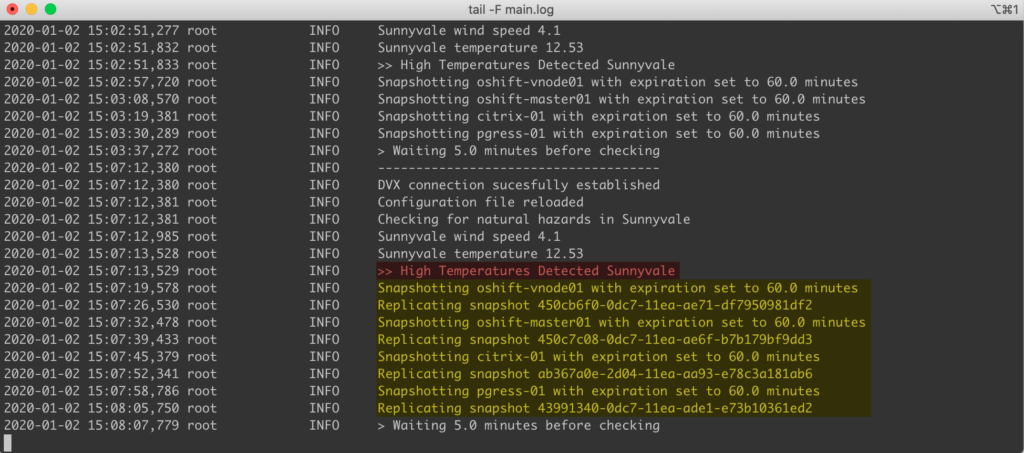The height and width of the screenshot is (453, 1024).
Task: Click the 'Configuration file reloaded' log line
Action: tap(481, 202)
